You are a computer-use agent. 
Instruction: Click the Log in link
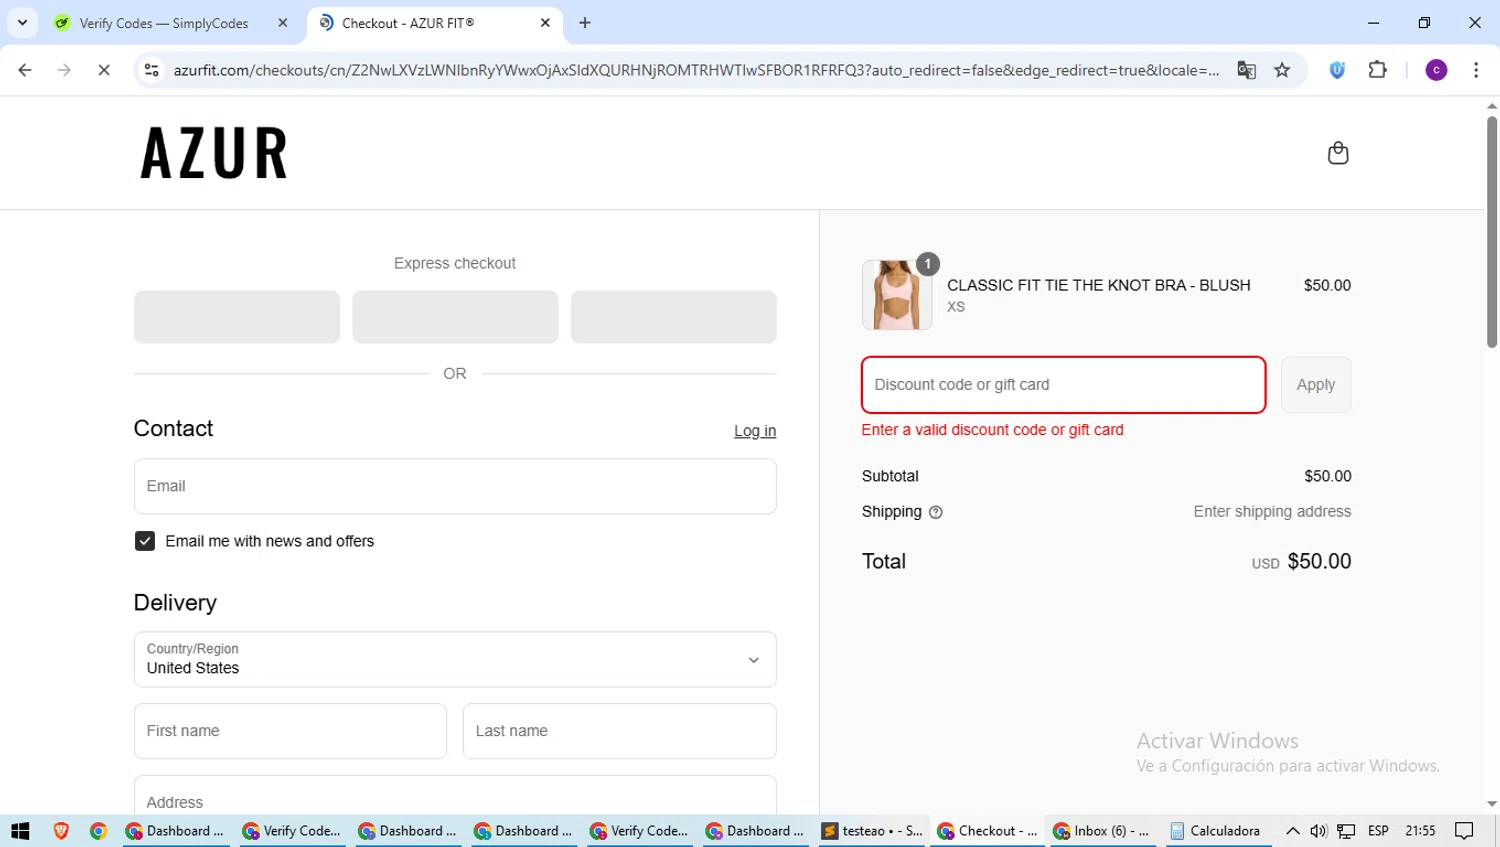755,431
